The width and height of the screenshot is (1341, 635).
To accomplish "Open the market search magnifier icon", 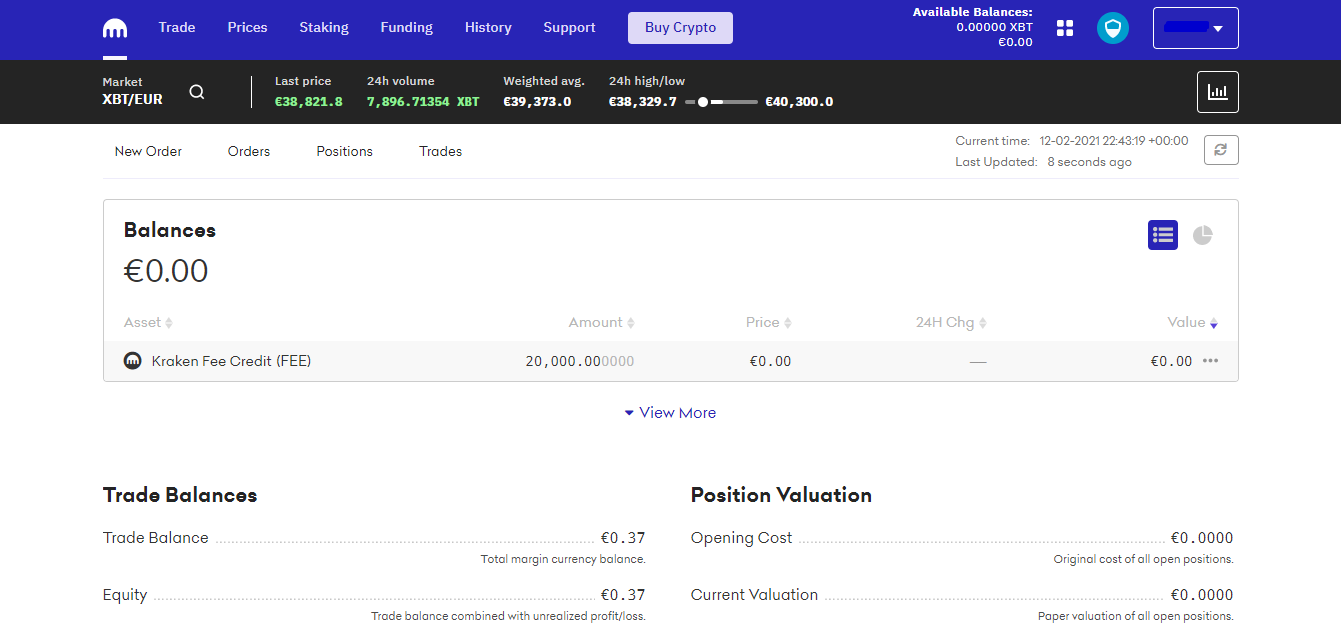I will pos(197,92).
